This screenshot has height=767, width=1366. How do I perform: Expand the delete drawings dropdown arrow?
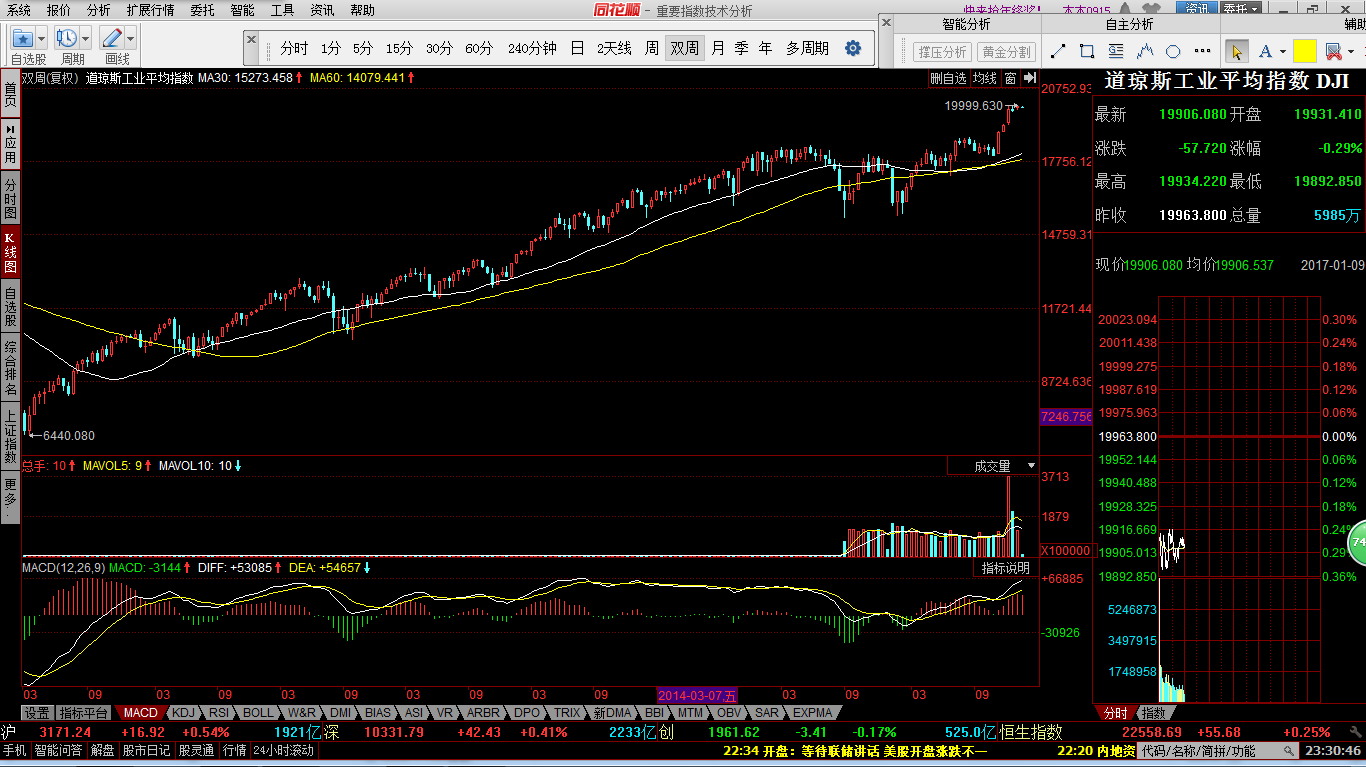[1349, 51]
